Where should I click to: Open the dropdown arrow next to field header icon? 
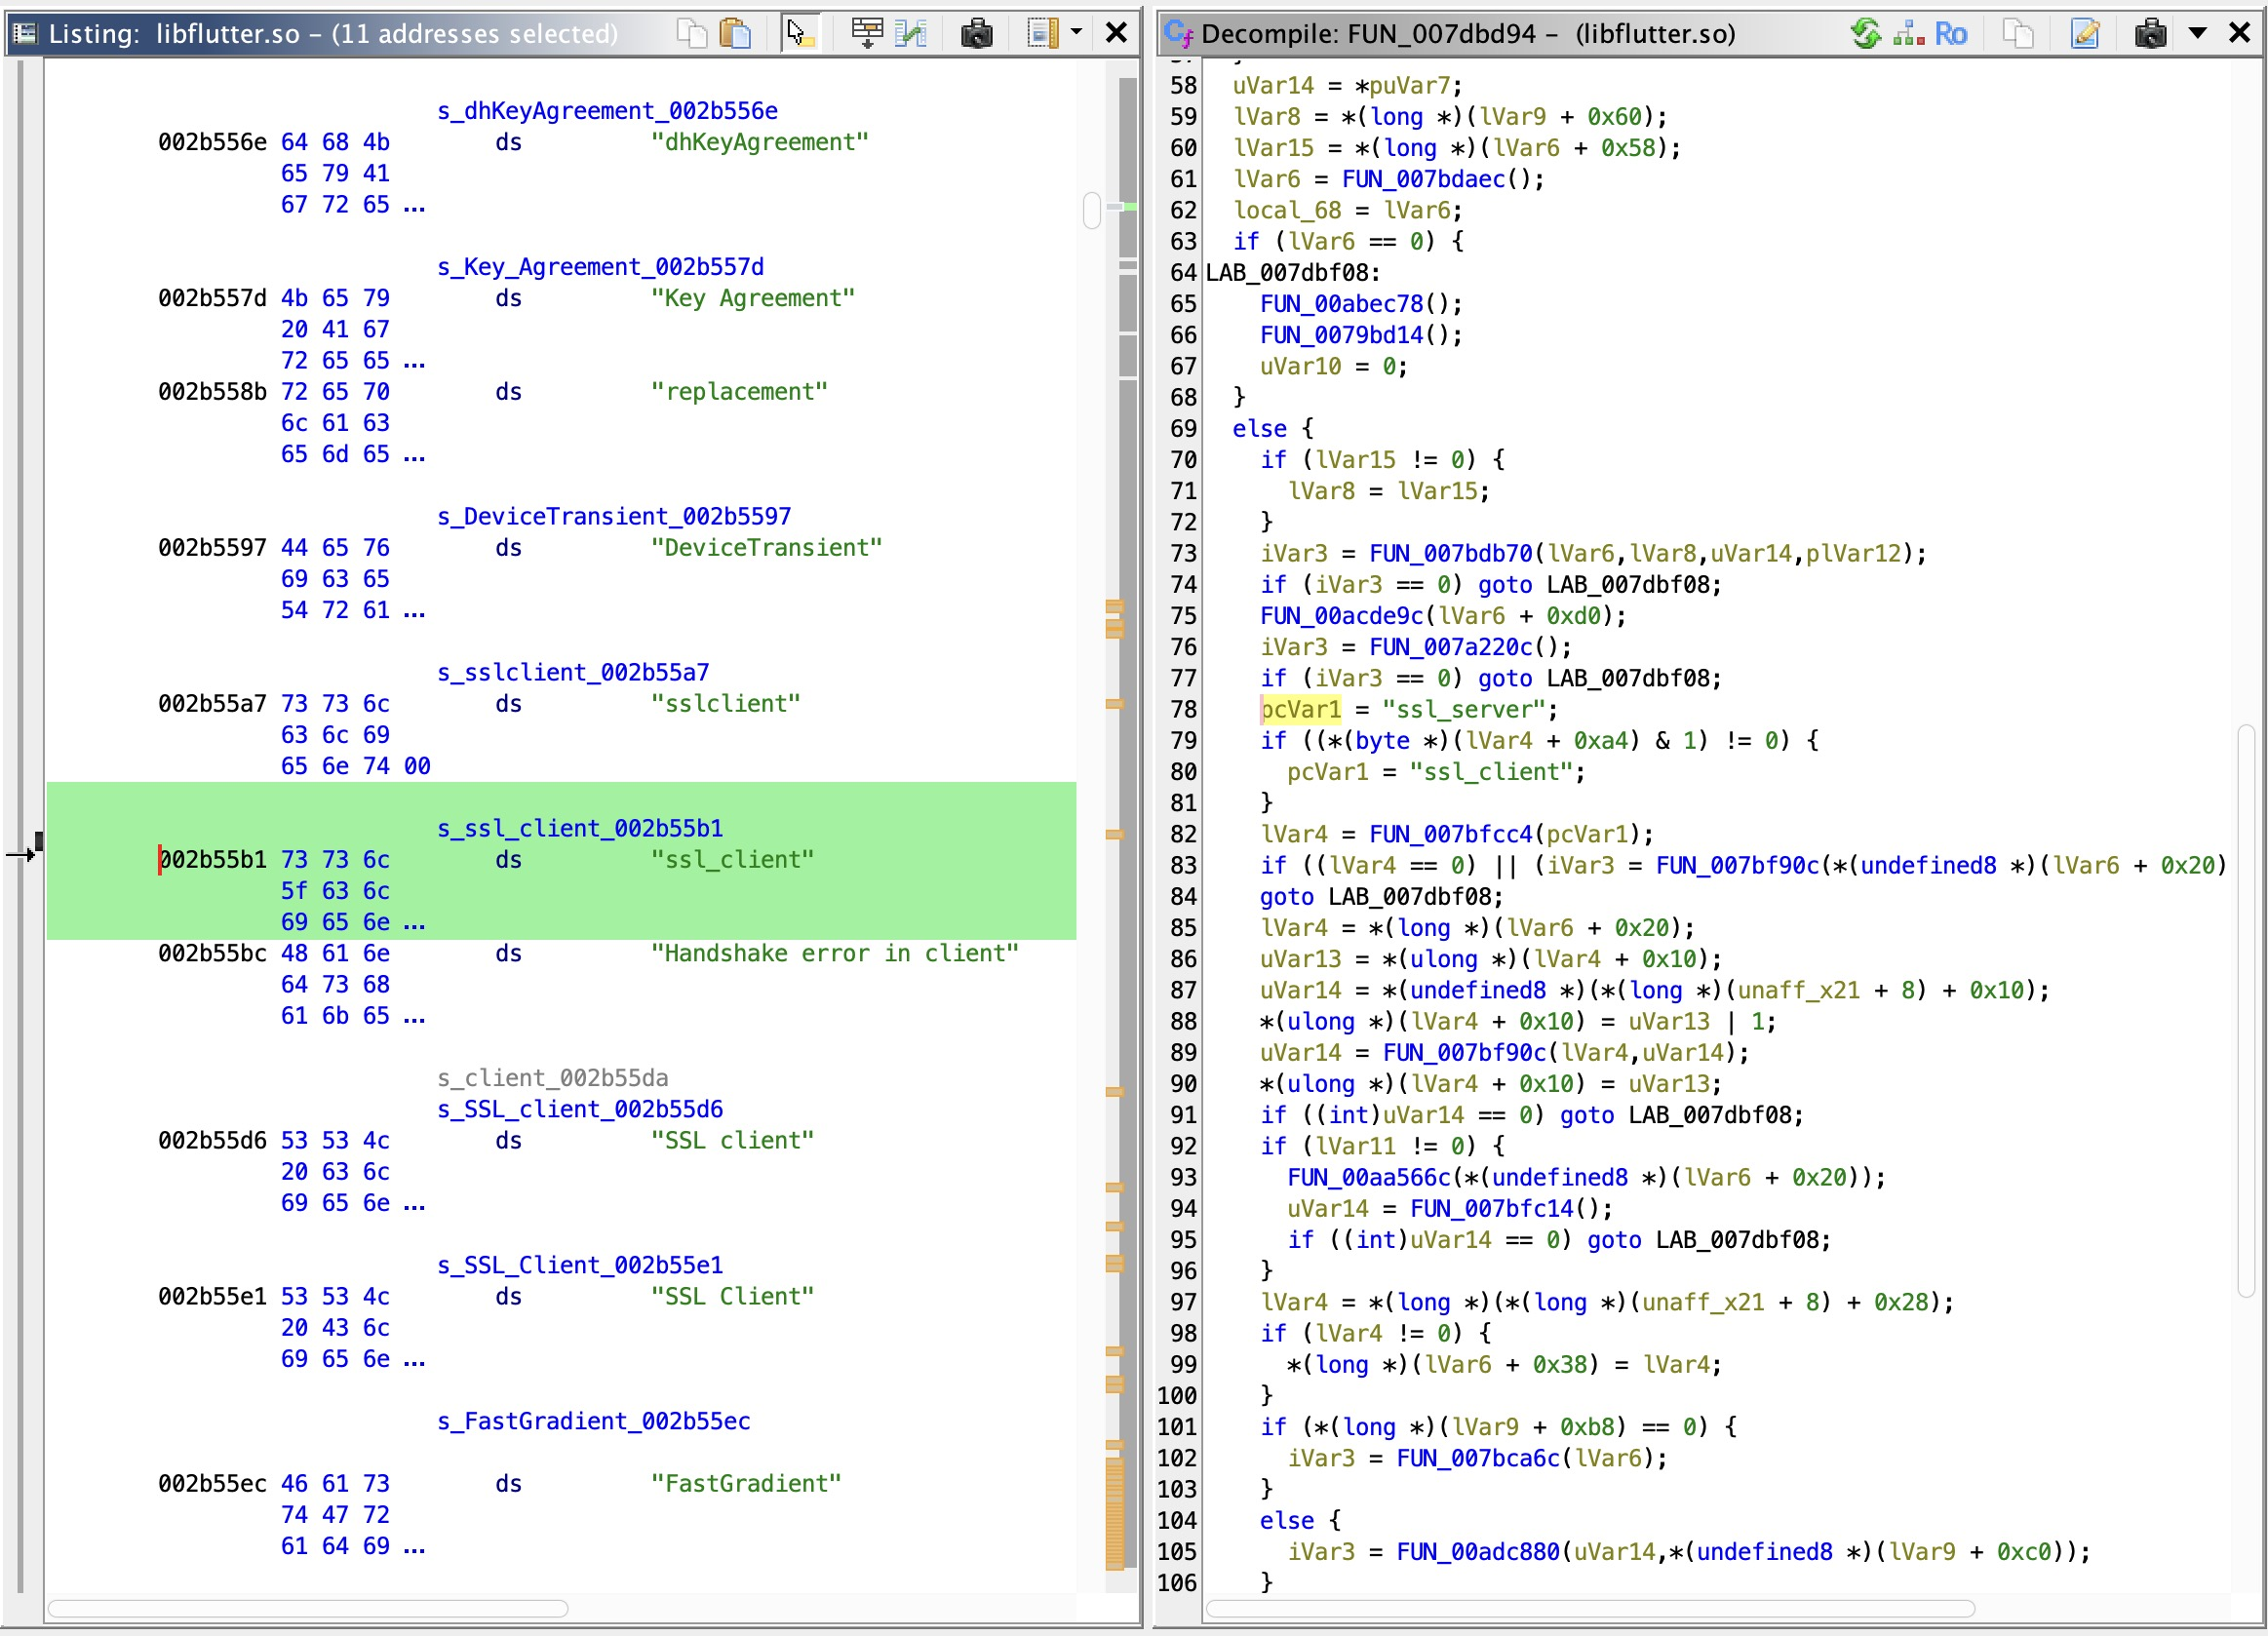(1076, 32)
